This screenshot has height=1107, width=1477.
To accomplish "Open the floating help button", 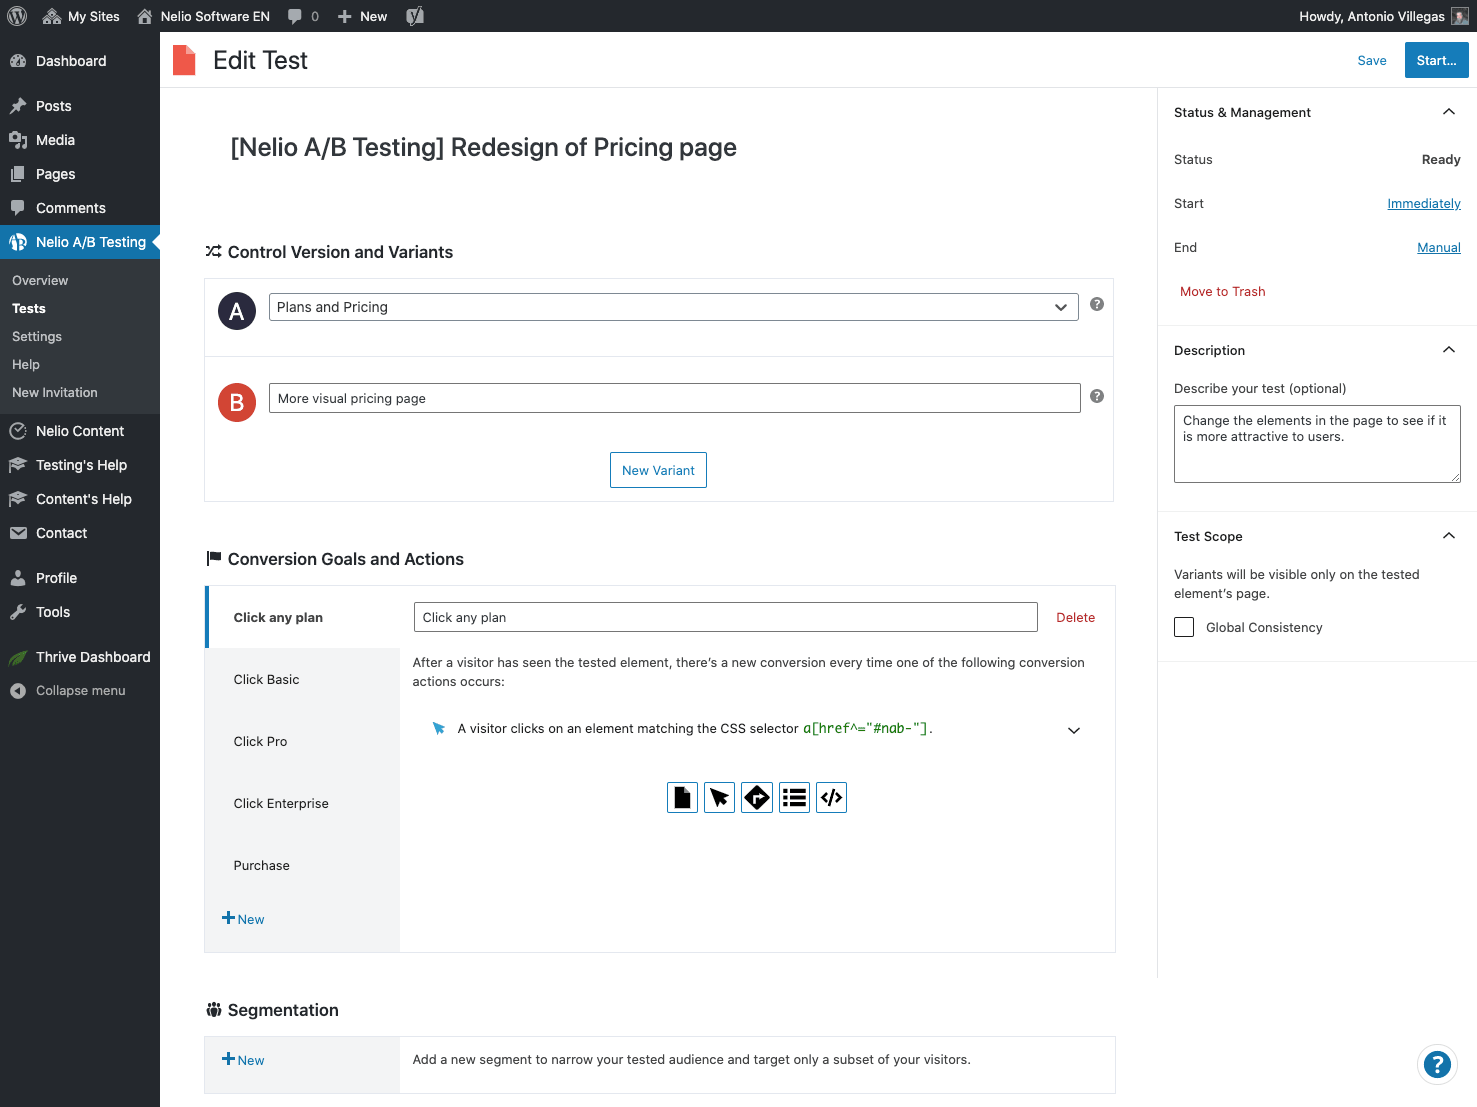I will (x=1436, y=1065).
